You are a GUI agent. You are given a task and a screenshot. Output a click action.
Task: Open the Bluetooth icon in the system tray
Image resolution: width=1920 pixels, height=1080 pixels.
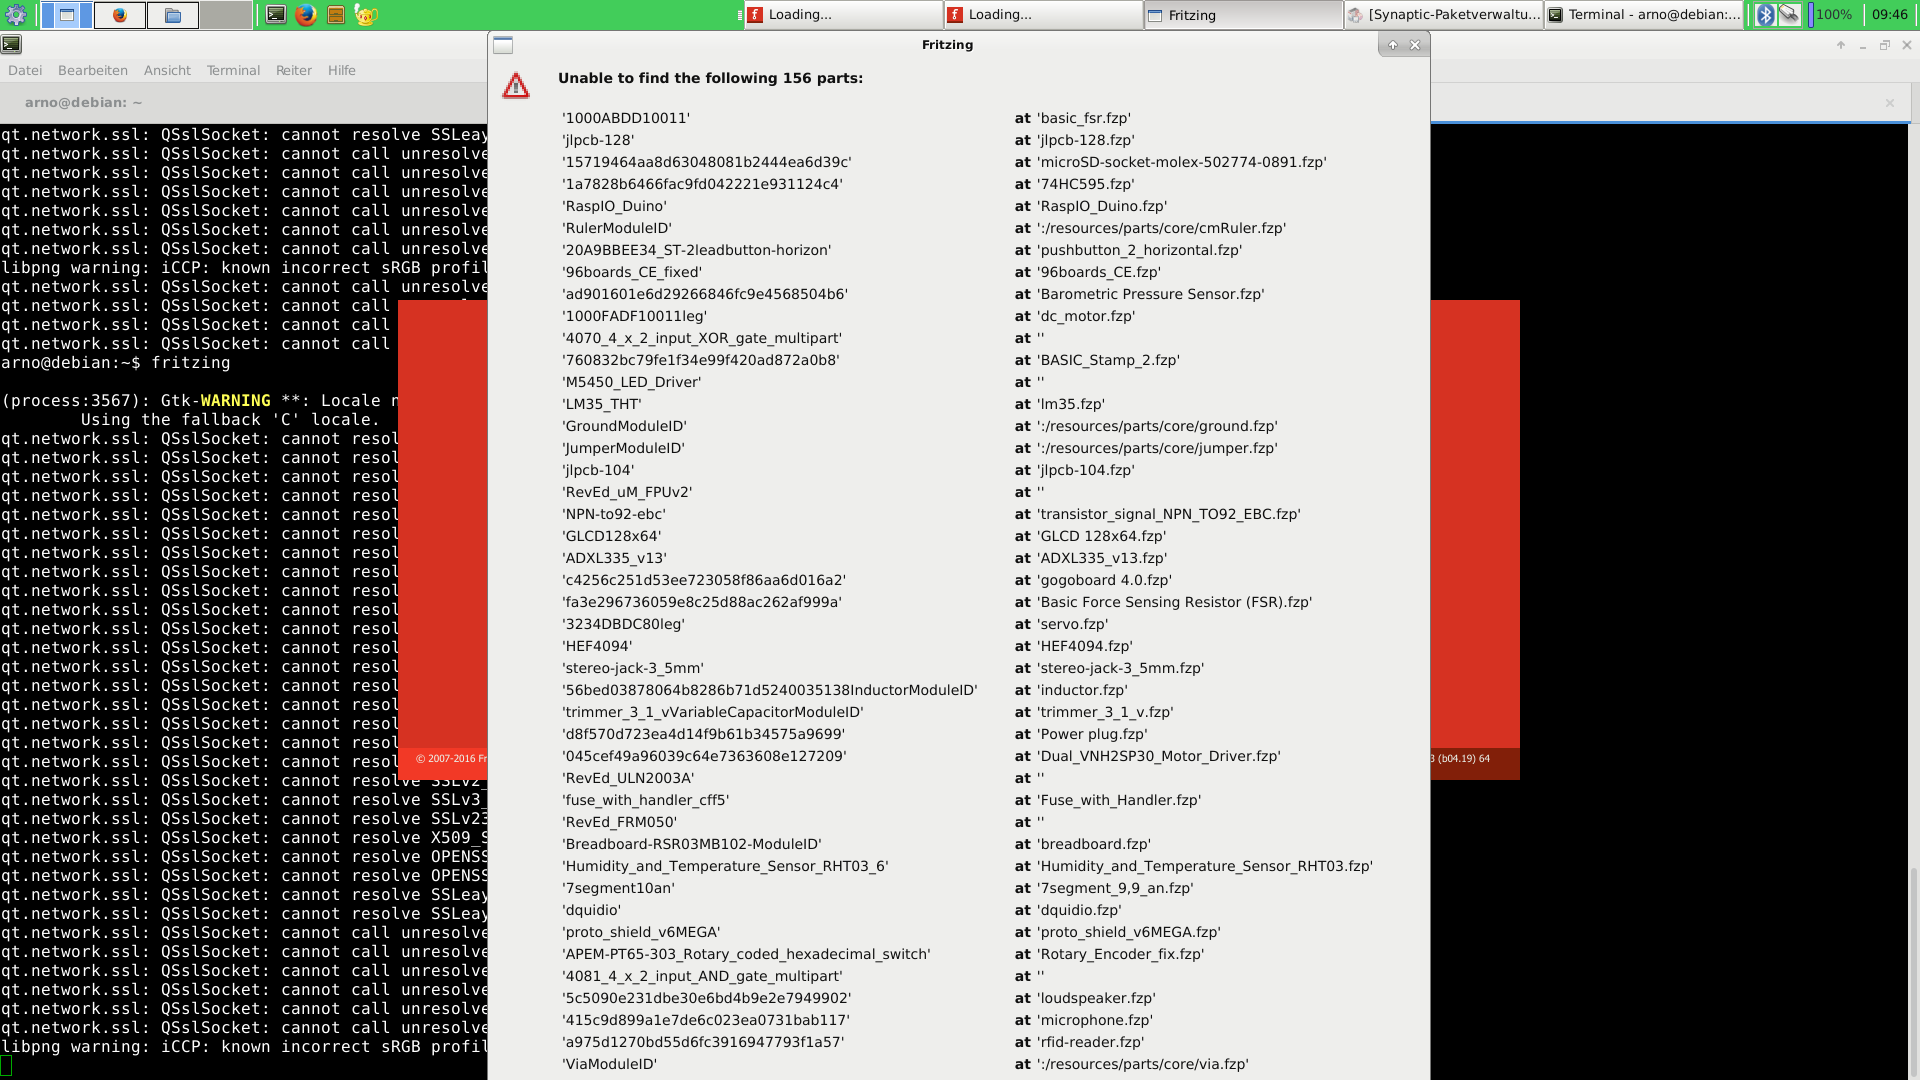click(1765, 15)
